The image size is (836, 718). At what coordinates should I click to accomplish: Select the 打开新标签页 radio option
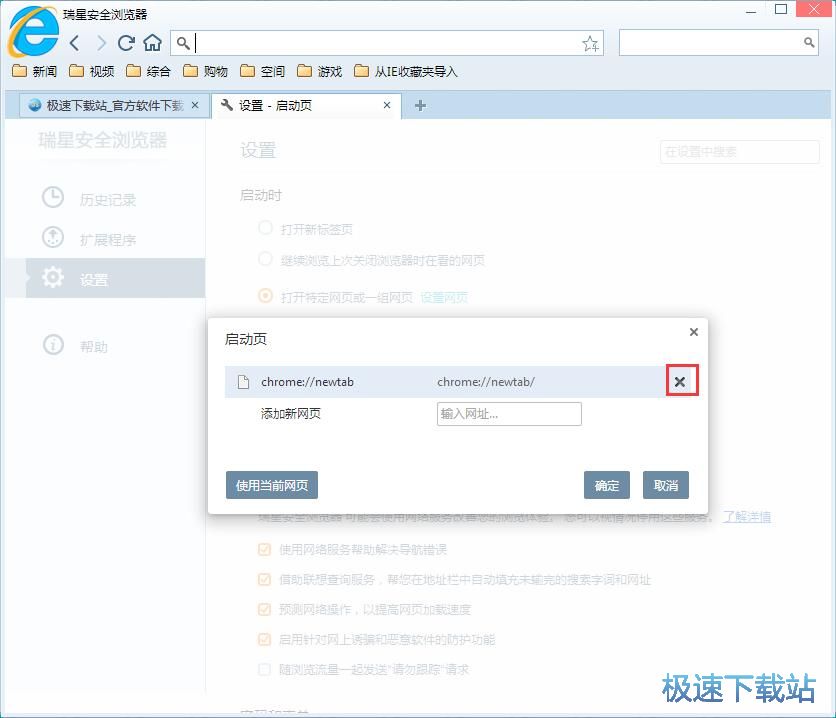point(265,229)
